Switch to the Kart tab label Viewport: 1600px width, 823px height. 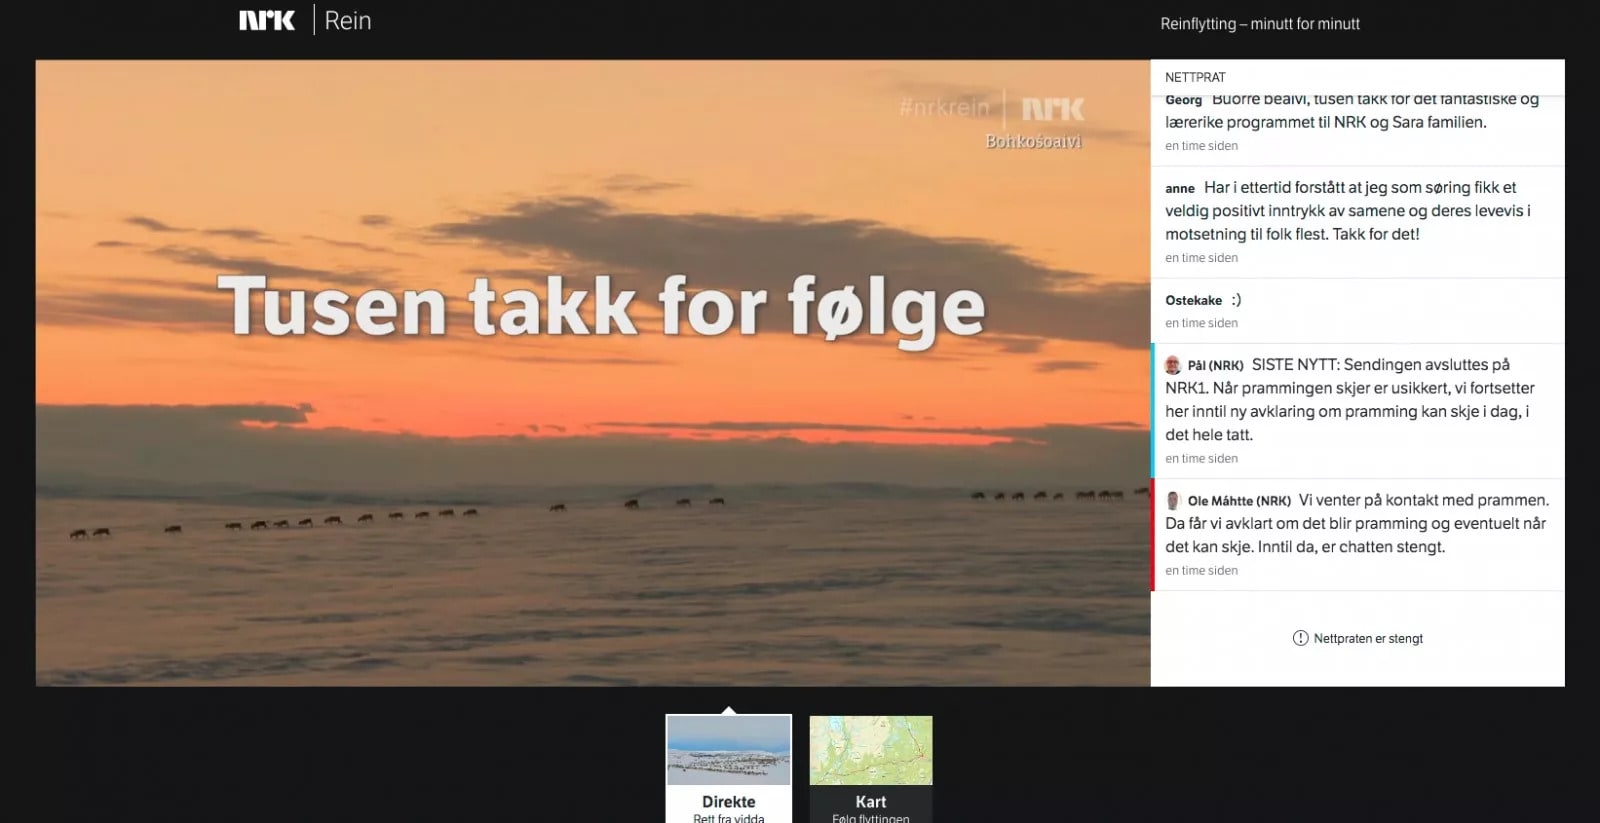click(x=870, y=802)
